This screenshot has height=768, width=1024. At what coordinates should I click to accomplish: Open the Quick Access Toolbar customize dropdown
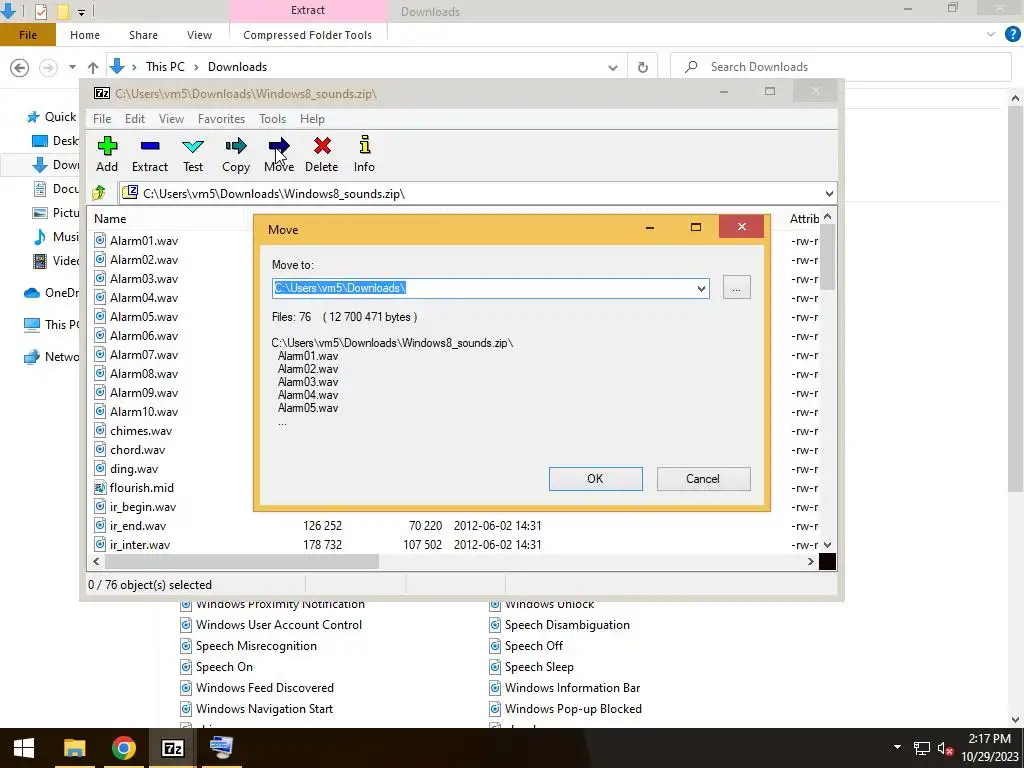81,12
